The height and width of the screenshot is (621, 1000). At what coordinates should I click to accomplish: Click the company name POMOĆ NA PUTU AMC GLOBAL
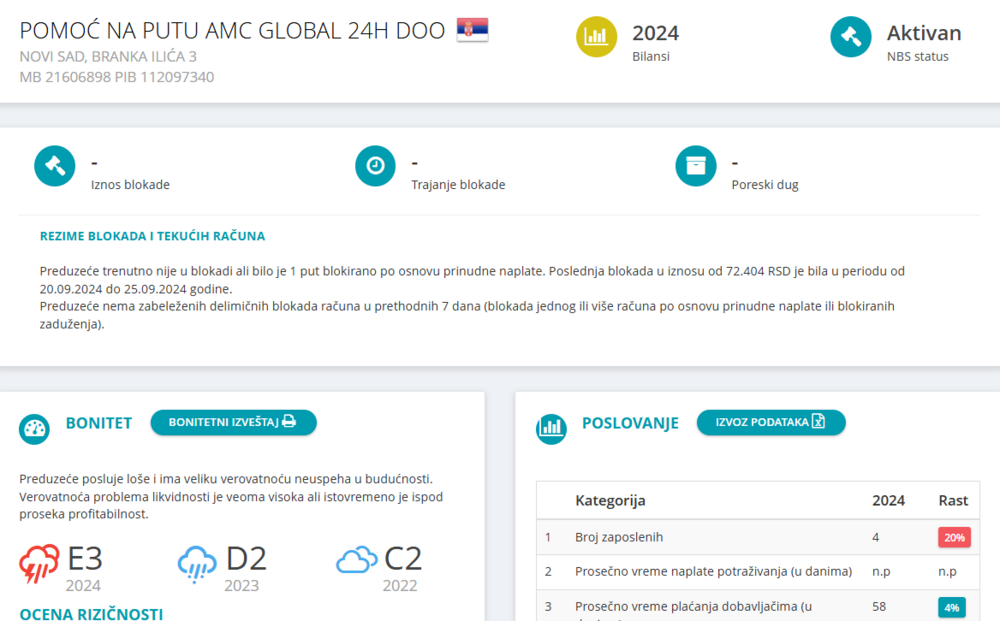pos(232,31)
